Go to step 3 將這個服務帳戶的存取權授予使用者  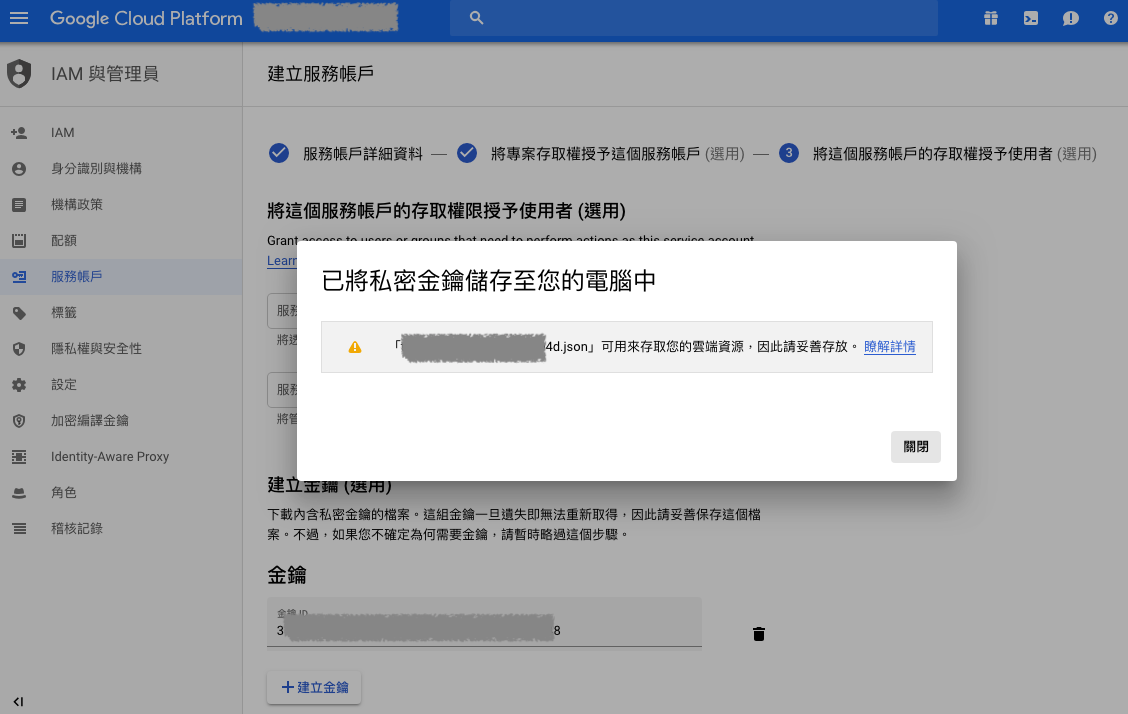pos(932,154)
